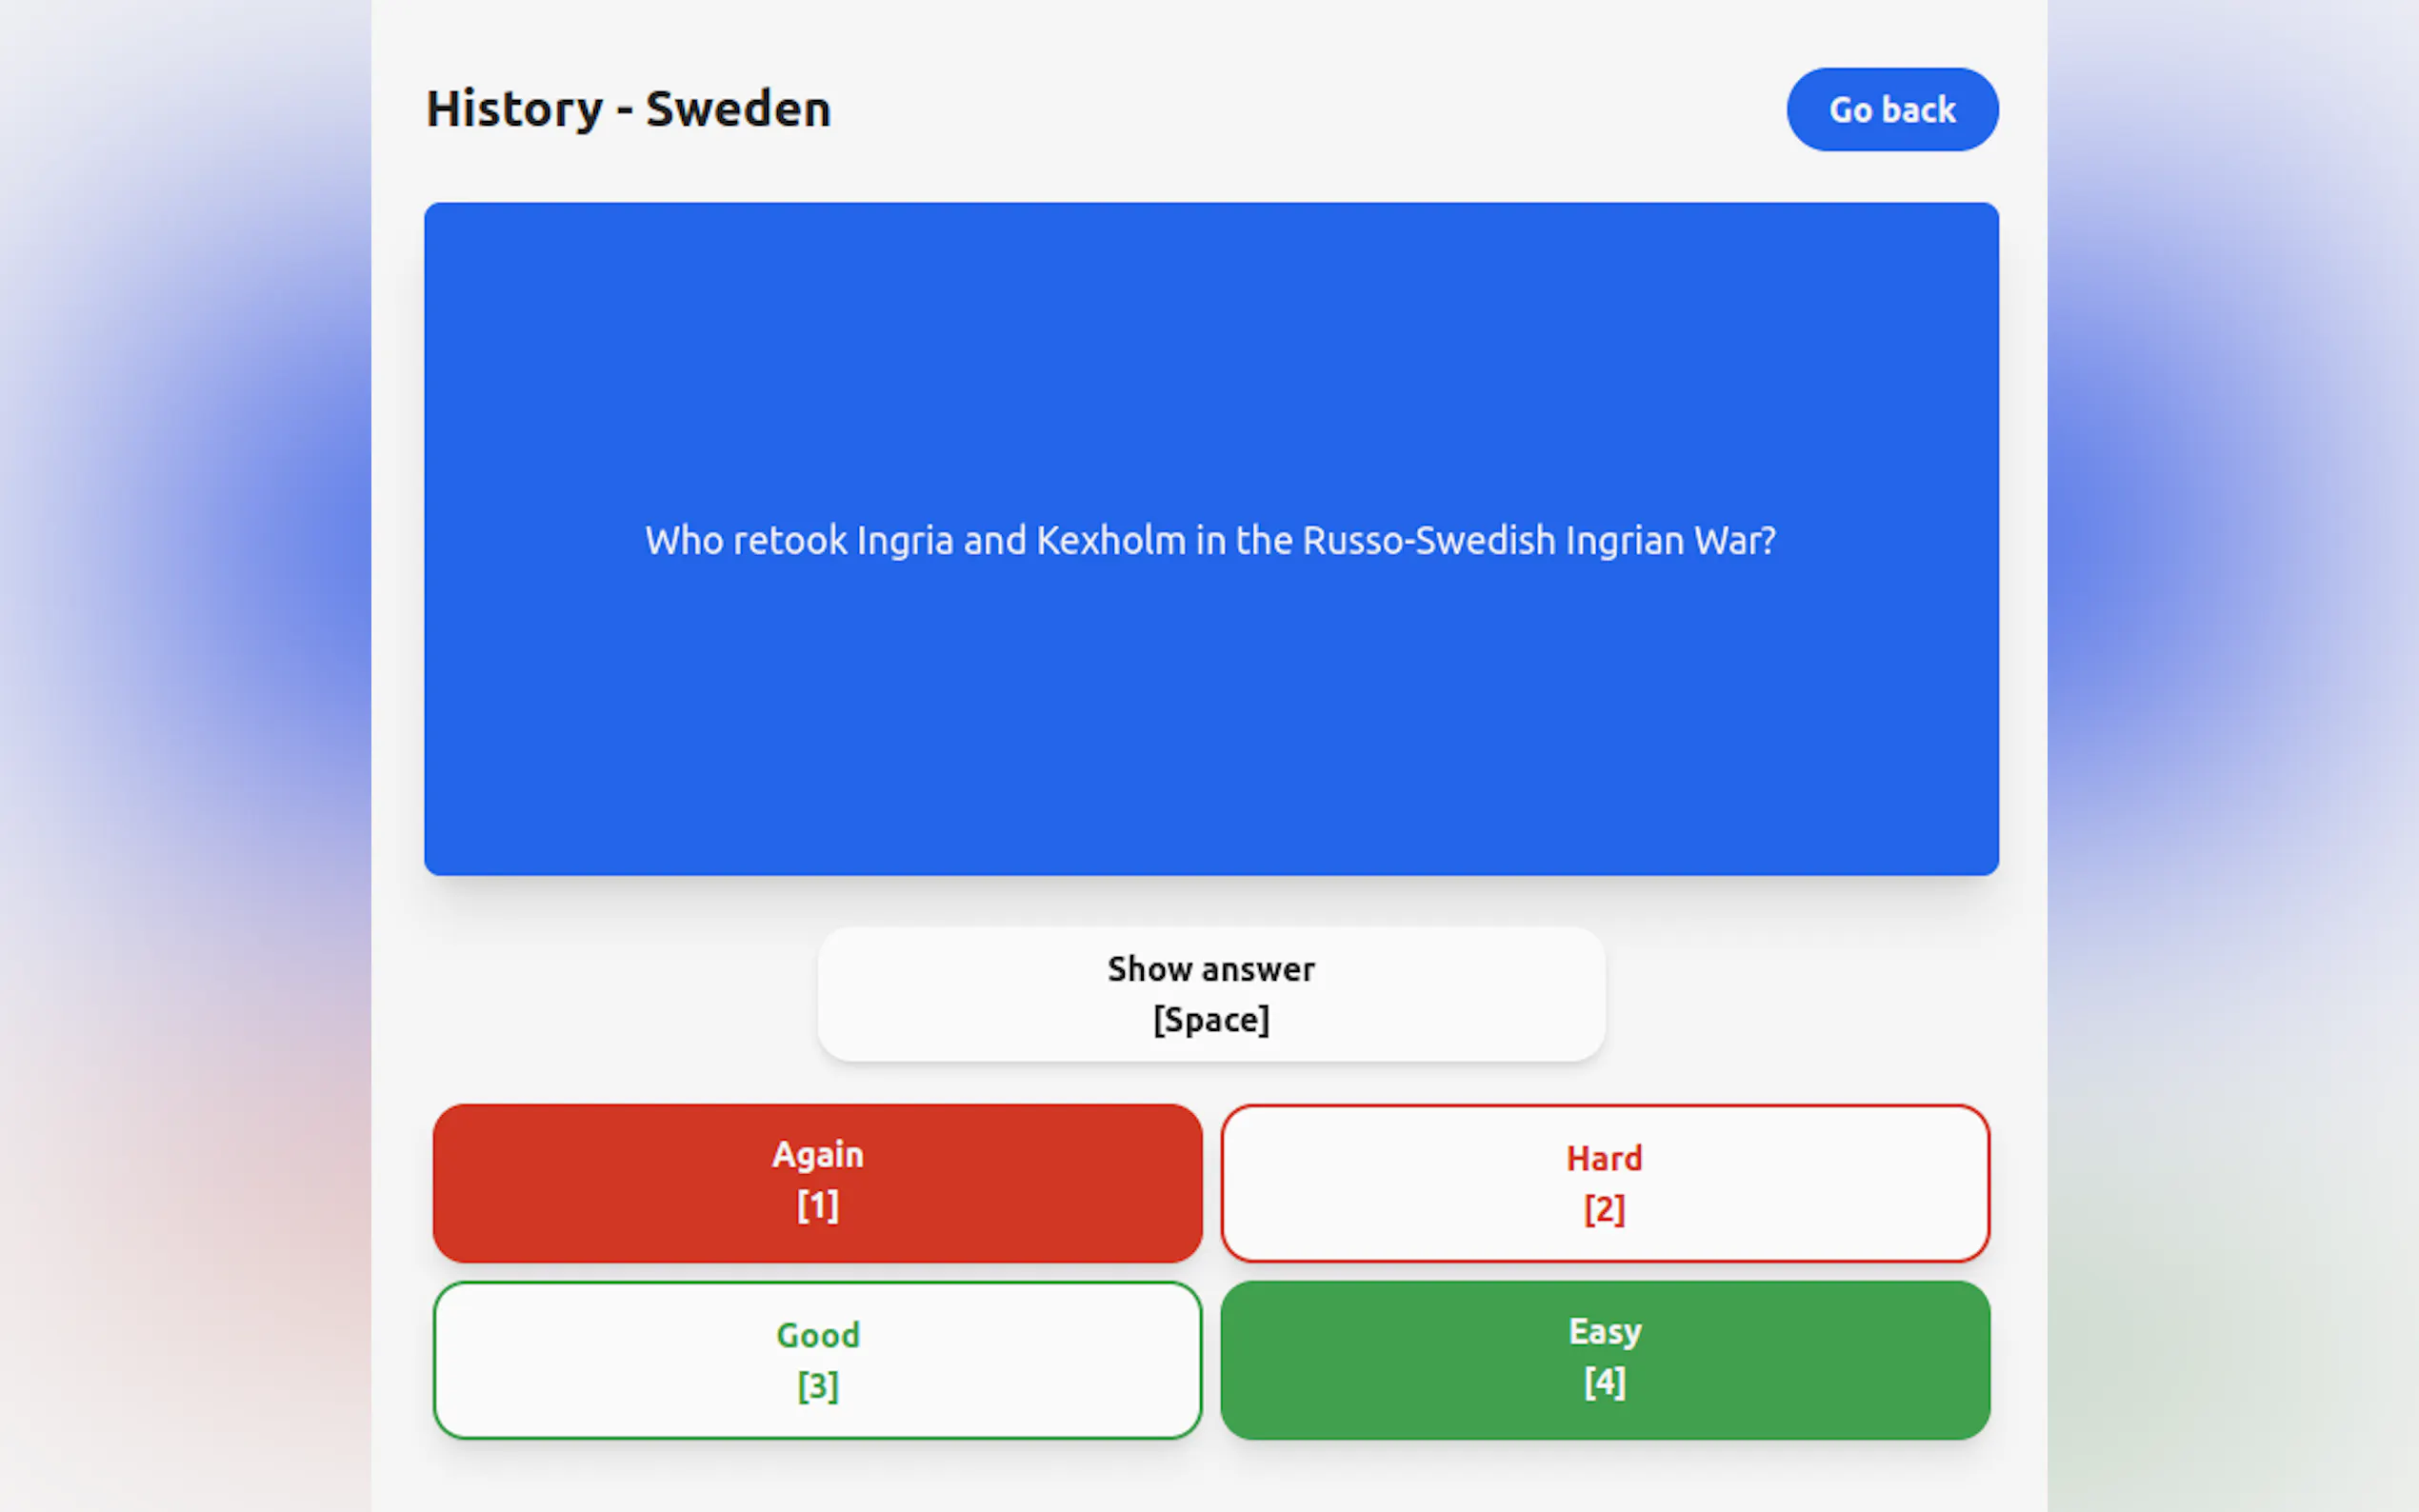Click the Ingrian War question text
Screen dimensions: 2419x1512
pos(1210,541)
